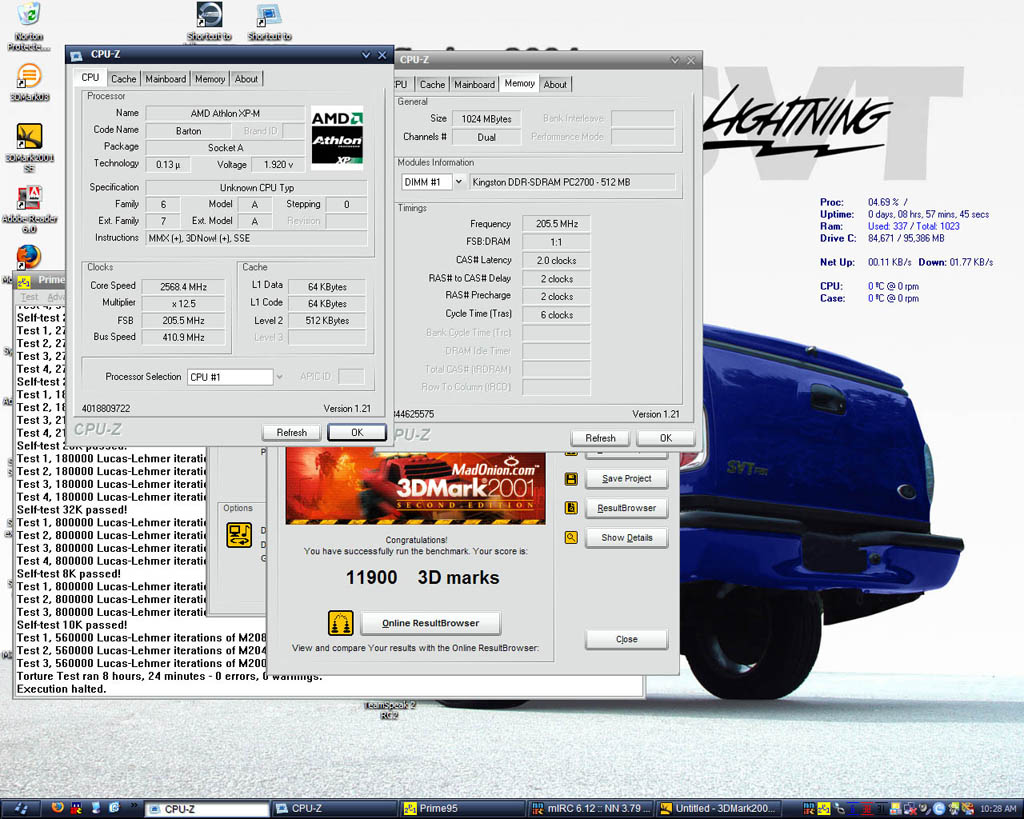Image resolution: width=1024 pixels, height=819 pixels.
Task: Click the mIRC icon in the system tray
Action: point(808,809)
